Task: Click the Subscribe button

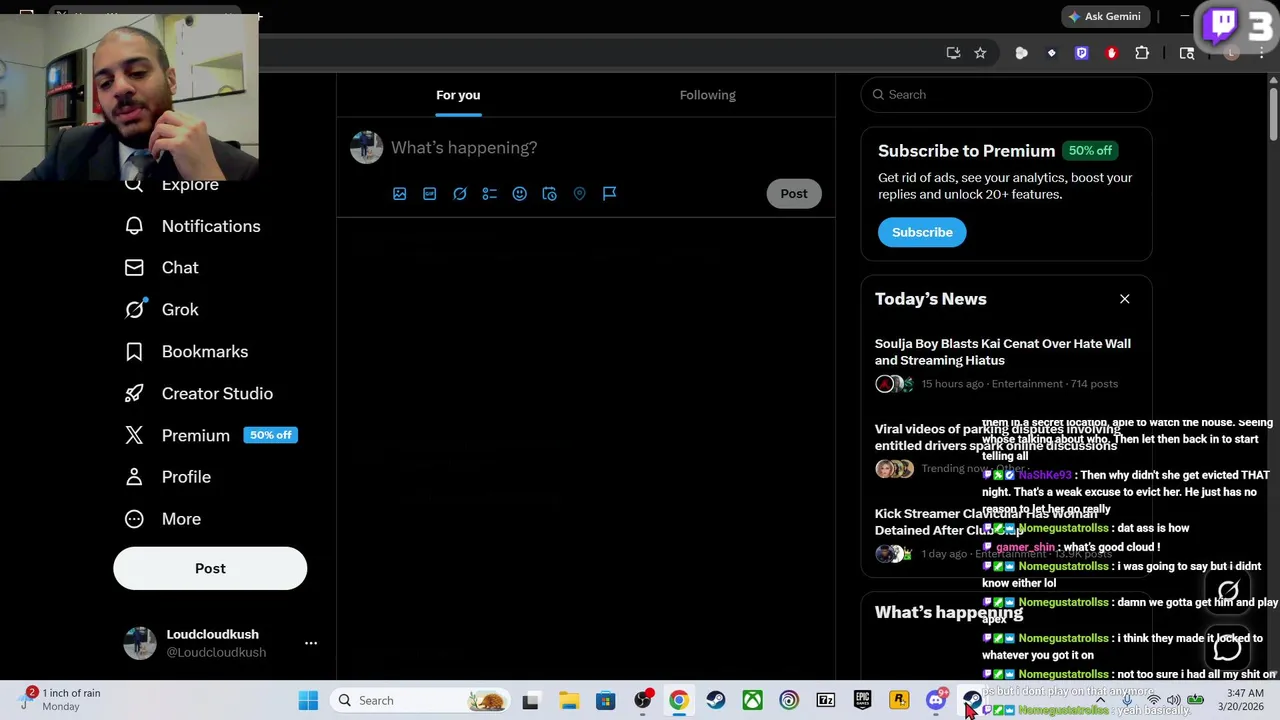Action: [x=922, y=232]
